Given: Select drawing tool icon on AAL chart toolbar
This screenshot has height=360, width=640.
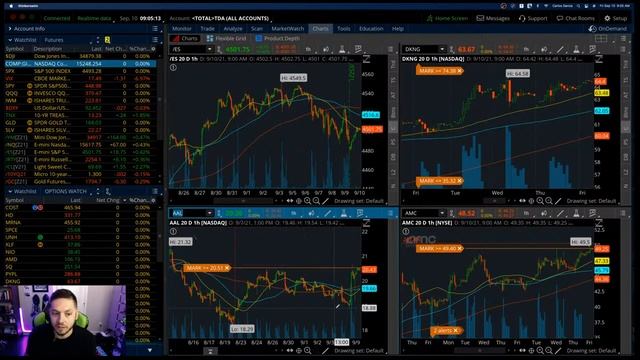Looking at the screenshot, I should [327, 213].
